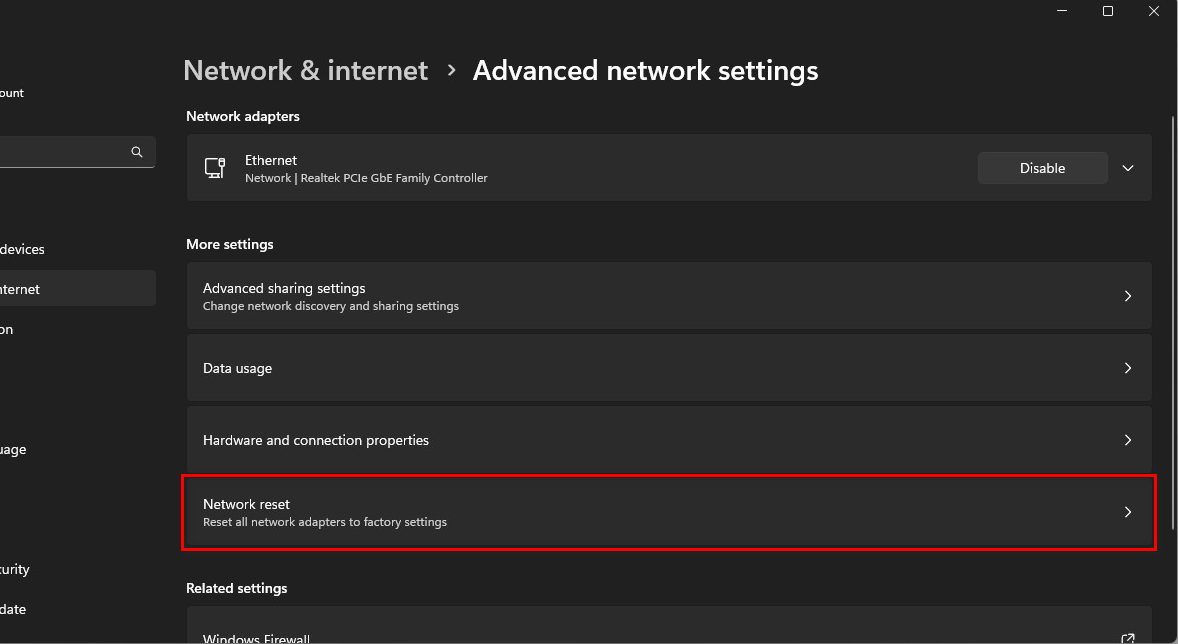Viewport: 1178px width, 644px height.
Task: Click the search magnifier icon
Action: (x=137, y=152)
